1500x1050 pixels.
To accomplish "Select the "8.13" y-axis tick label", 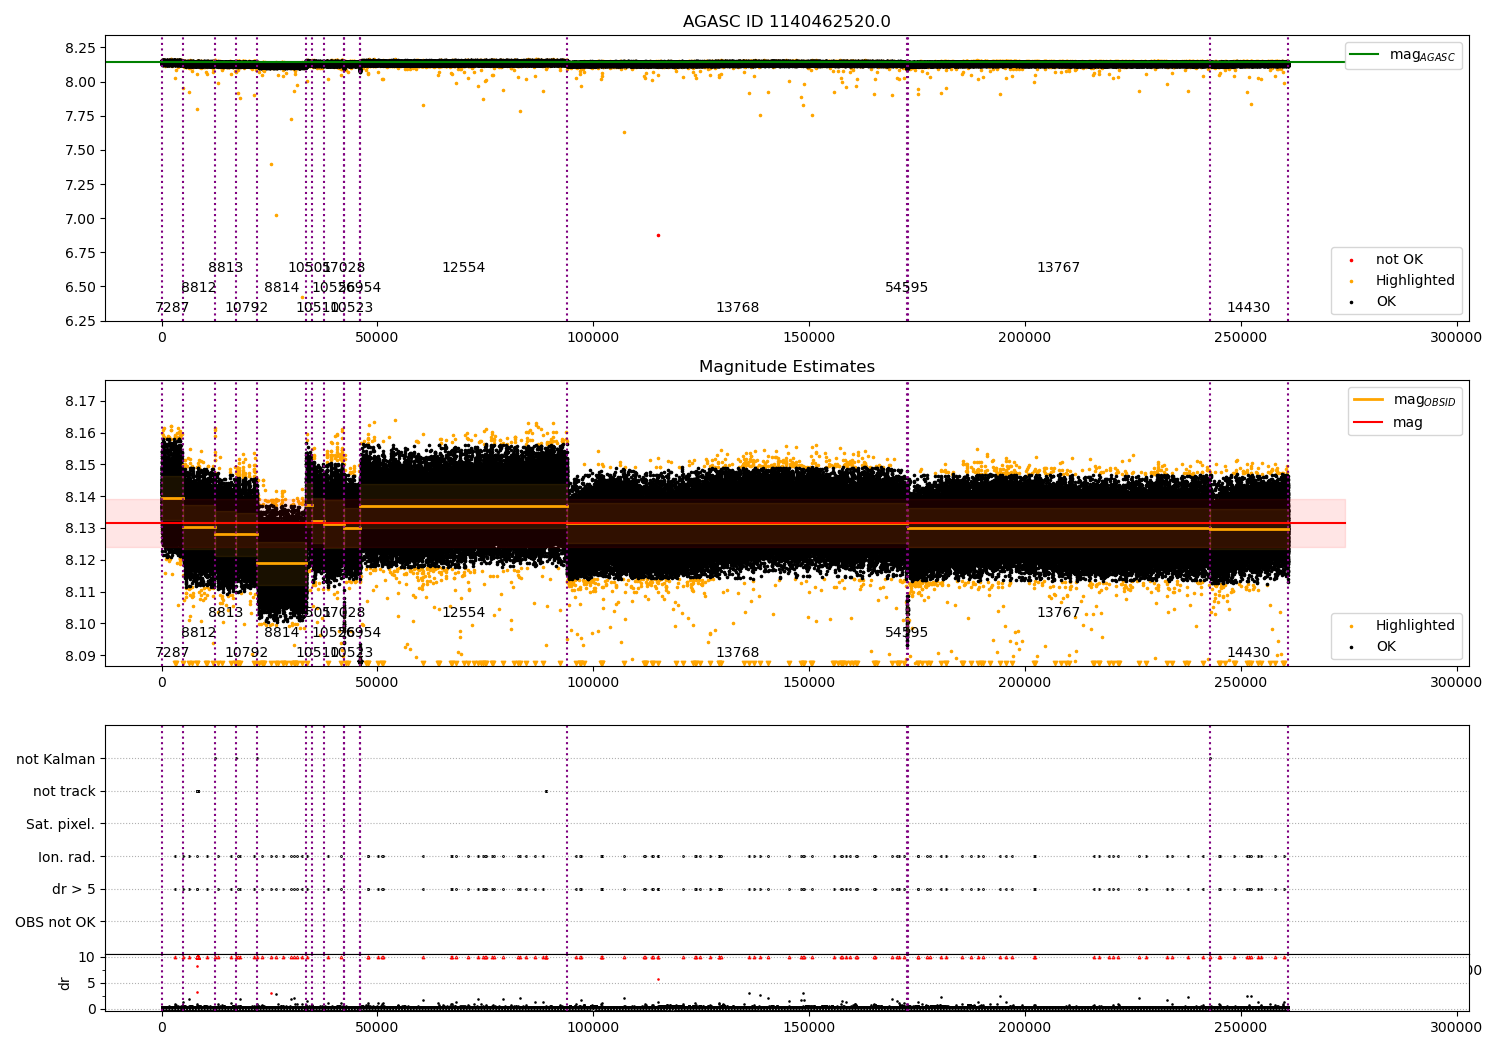I will (79, 528).
